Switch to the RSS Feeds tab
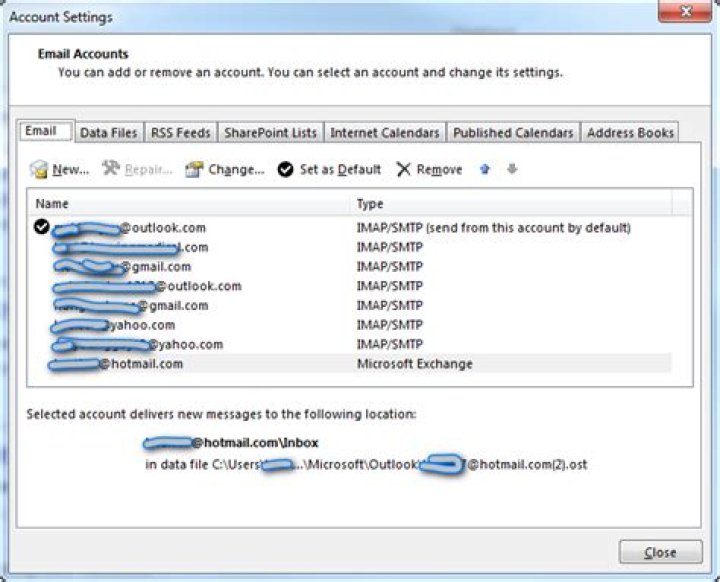 pos(180,133)
